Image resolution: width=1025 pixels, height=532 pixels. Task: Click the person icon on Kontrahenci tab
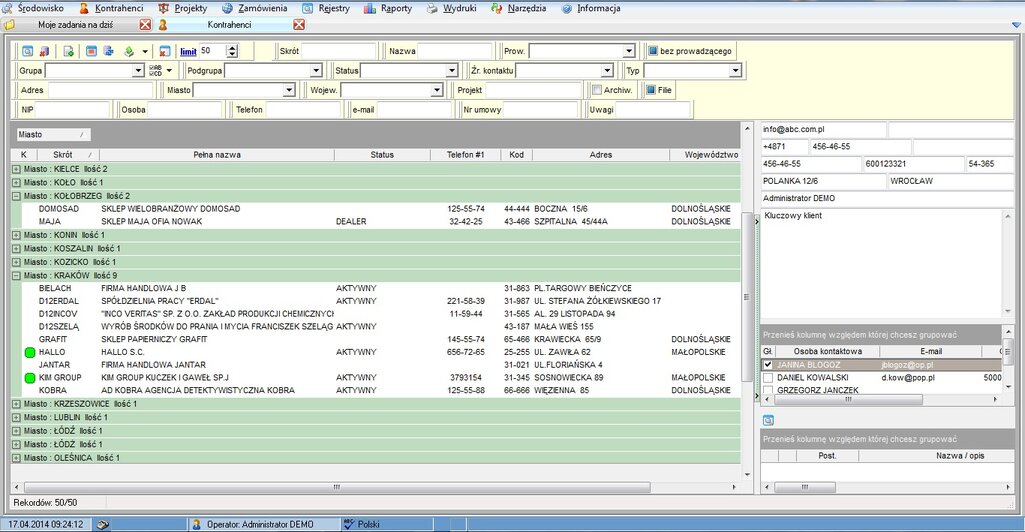[163, 25]
